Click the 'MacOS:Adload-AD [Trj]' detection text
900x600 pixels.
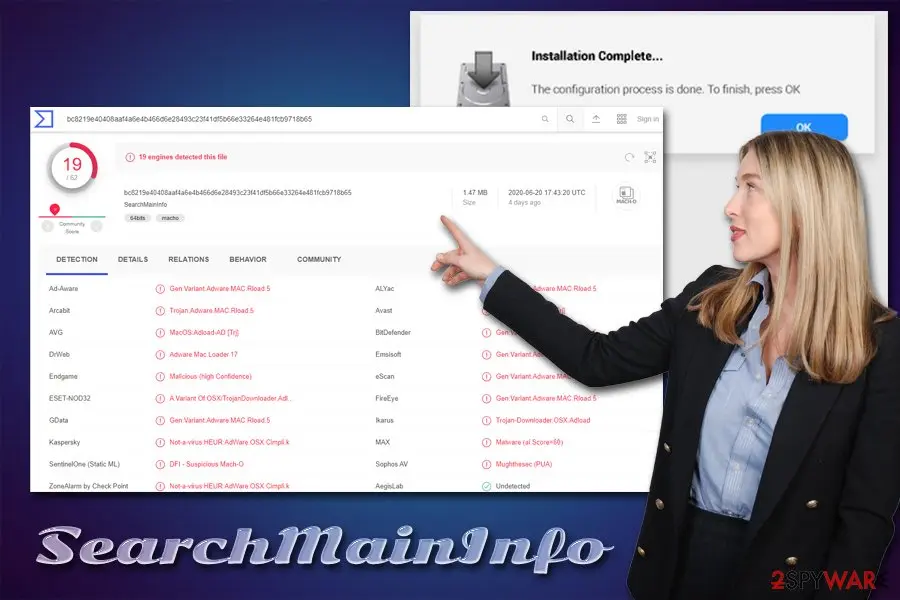204,332
